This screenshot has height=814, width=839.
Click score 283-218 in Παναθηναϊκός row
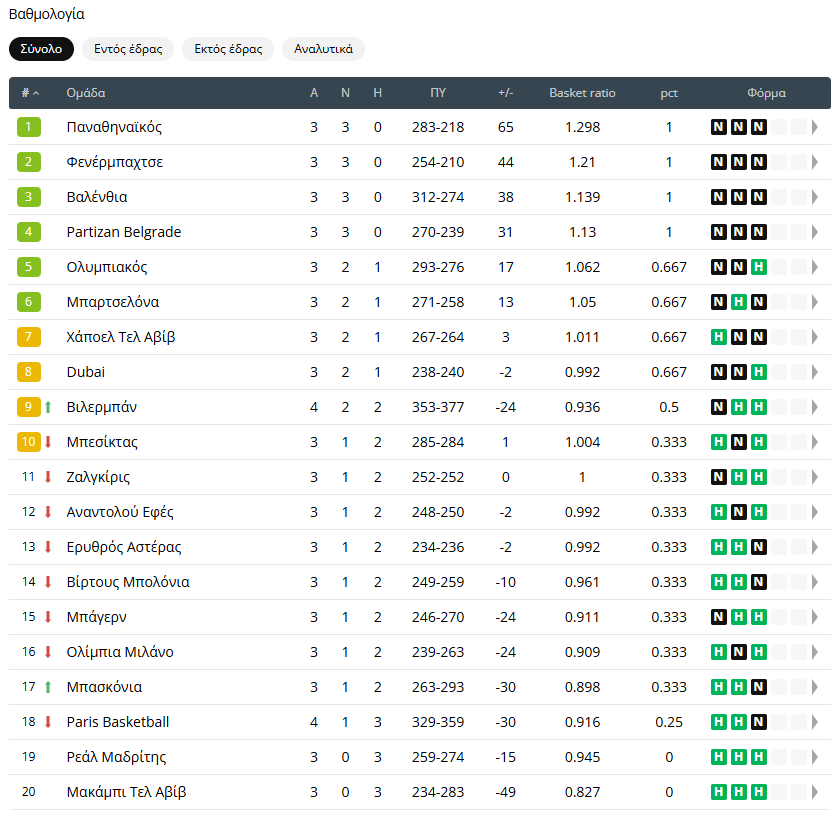click(x=438, y=127)
